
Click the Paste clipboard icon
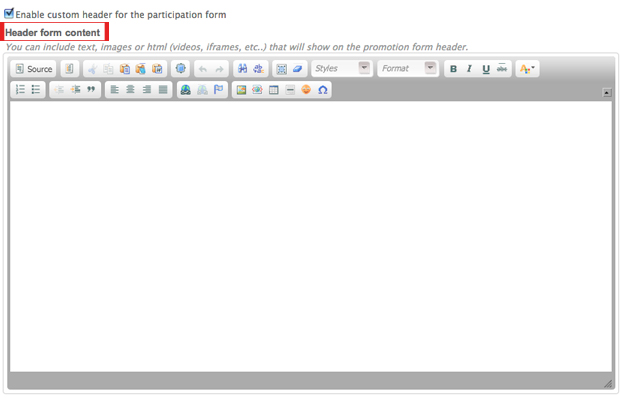coord(125,69)
